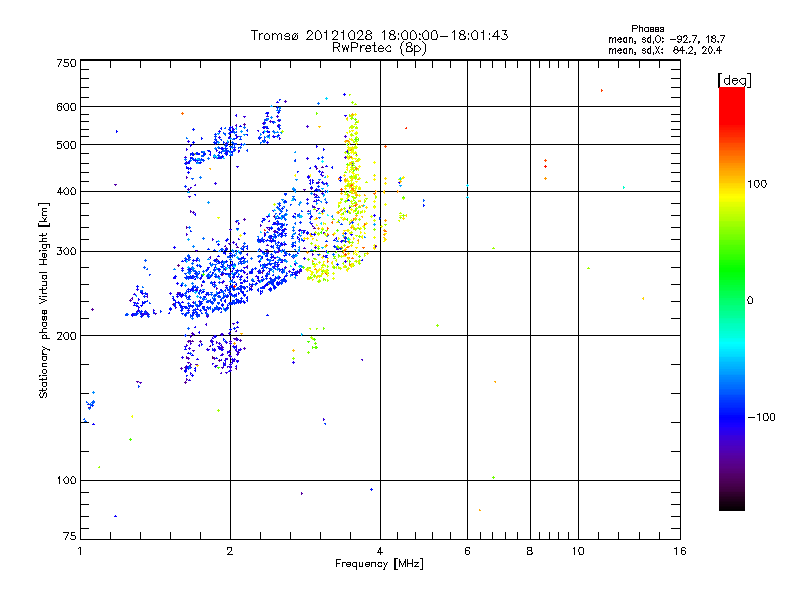Click the colorbar tick label "100"
This screenshot has height=600, width=800.
[757, 184]
